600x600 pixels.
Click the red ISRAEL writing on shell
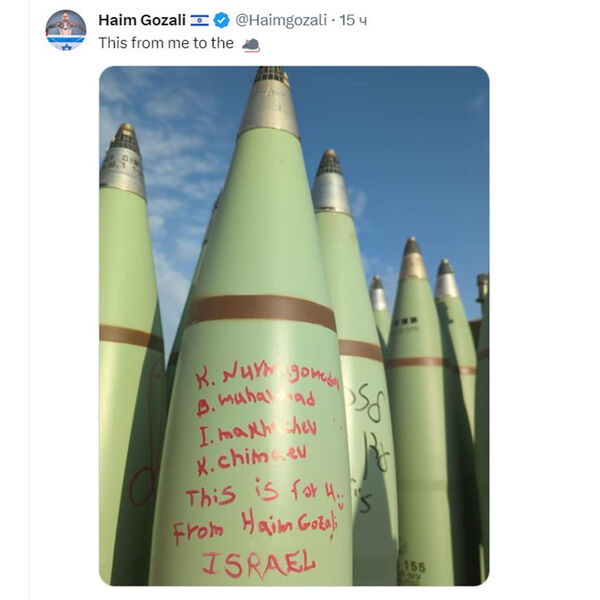tap(258, 563)
